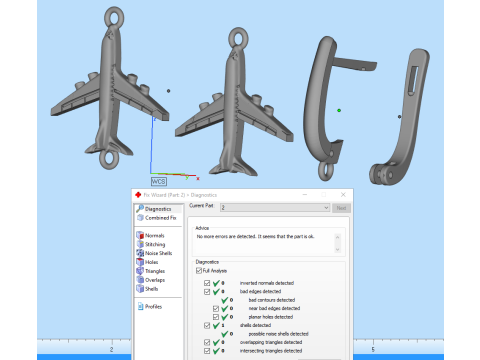Toggle near bad edges detected checkbox
The height and width of the screenshot is (360, 480).
point(216,308)
